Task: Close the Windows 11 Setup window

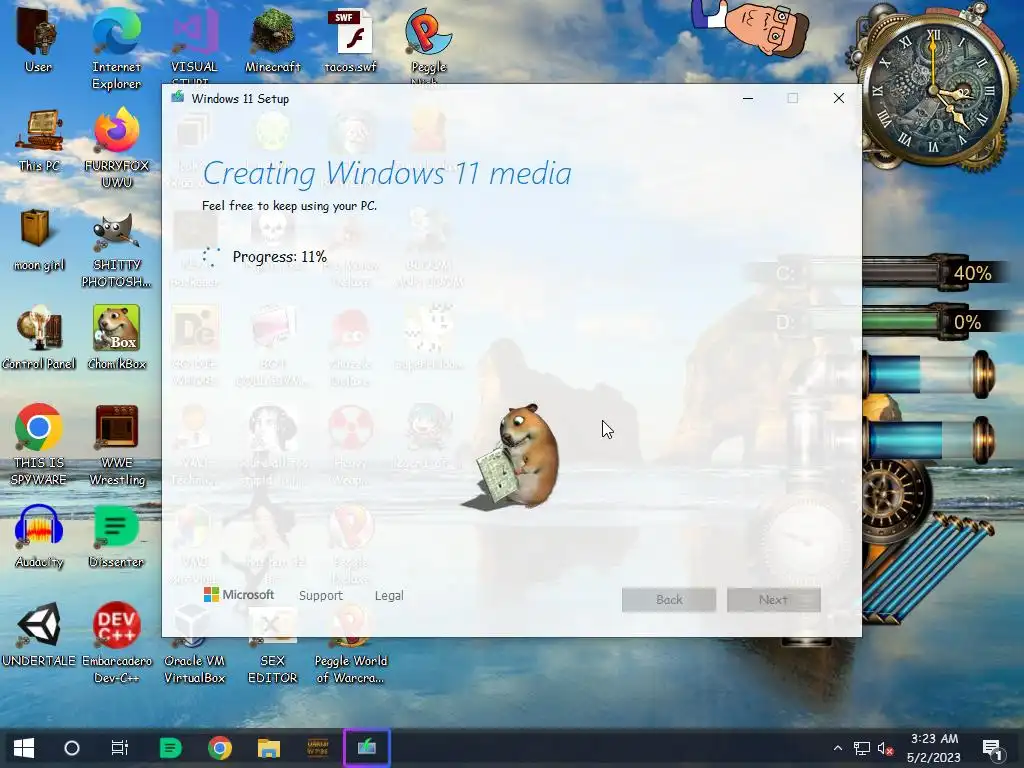Action: (839, 98)
